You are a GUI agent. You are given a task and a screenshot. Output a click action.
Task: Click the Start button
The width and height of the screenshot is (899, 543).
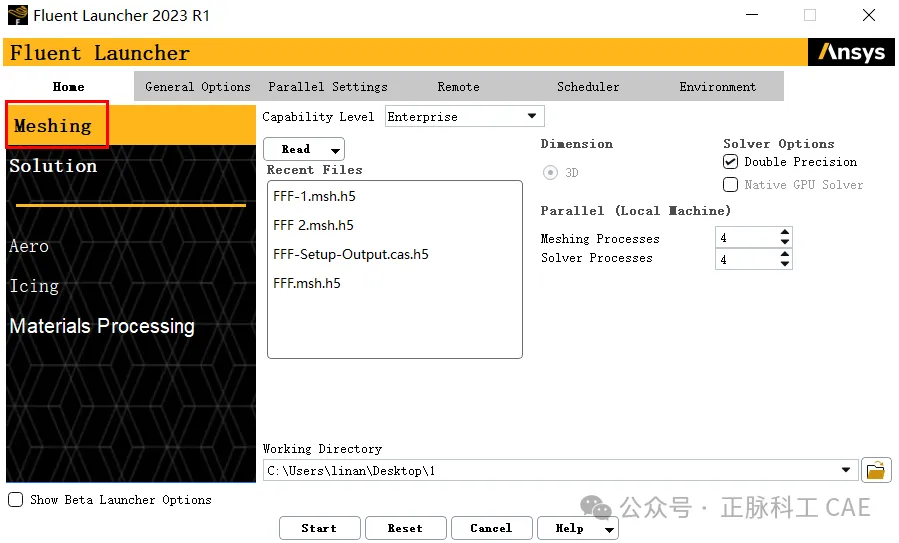pyautogui.click(x=319, y=528)
